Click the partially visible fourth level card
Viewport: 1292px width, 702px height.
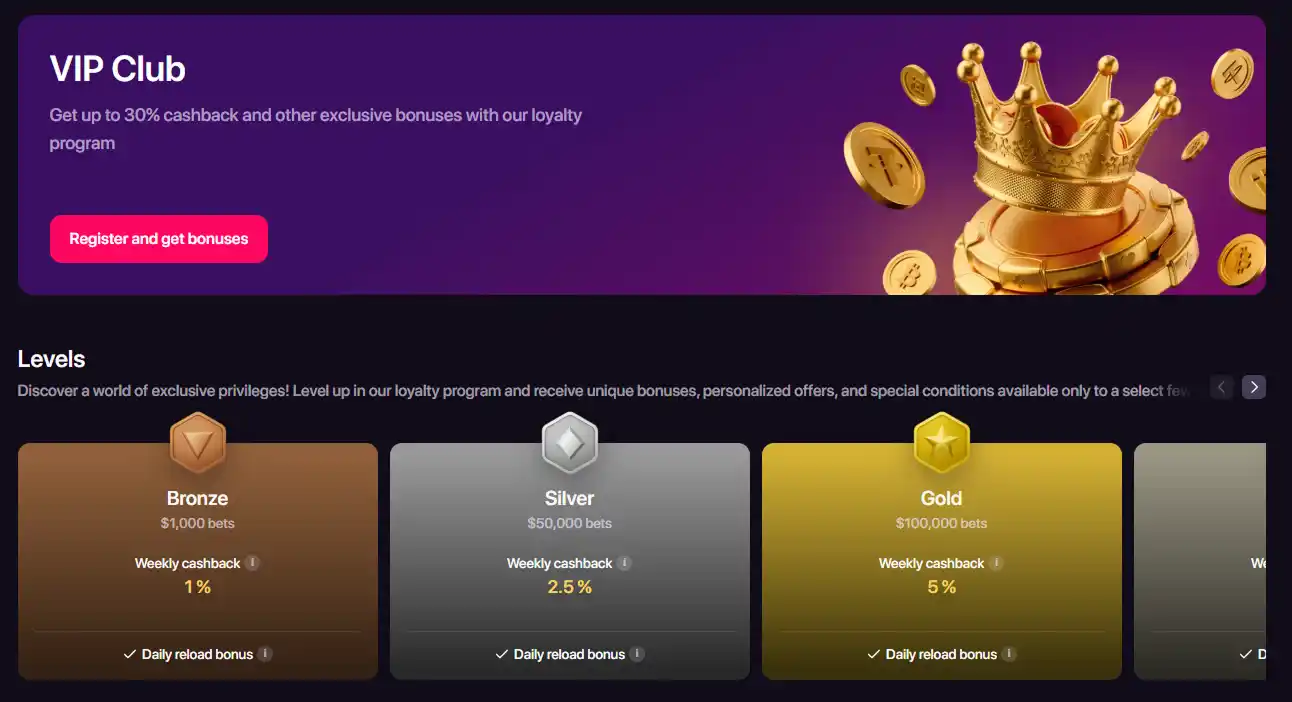coord(1200,561)
